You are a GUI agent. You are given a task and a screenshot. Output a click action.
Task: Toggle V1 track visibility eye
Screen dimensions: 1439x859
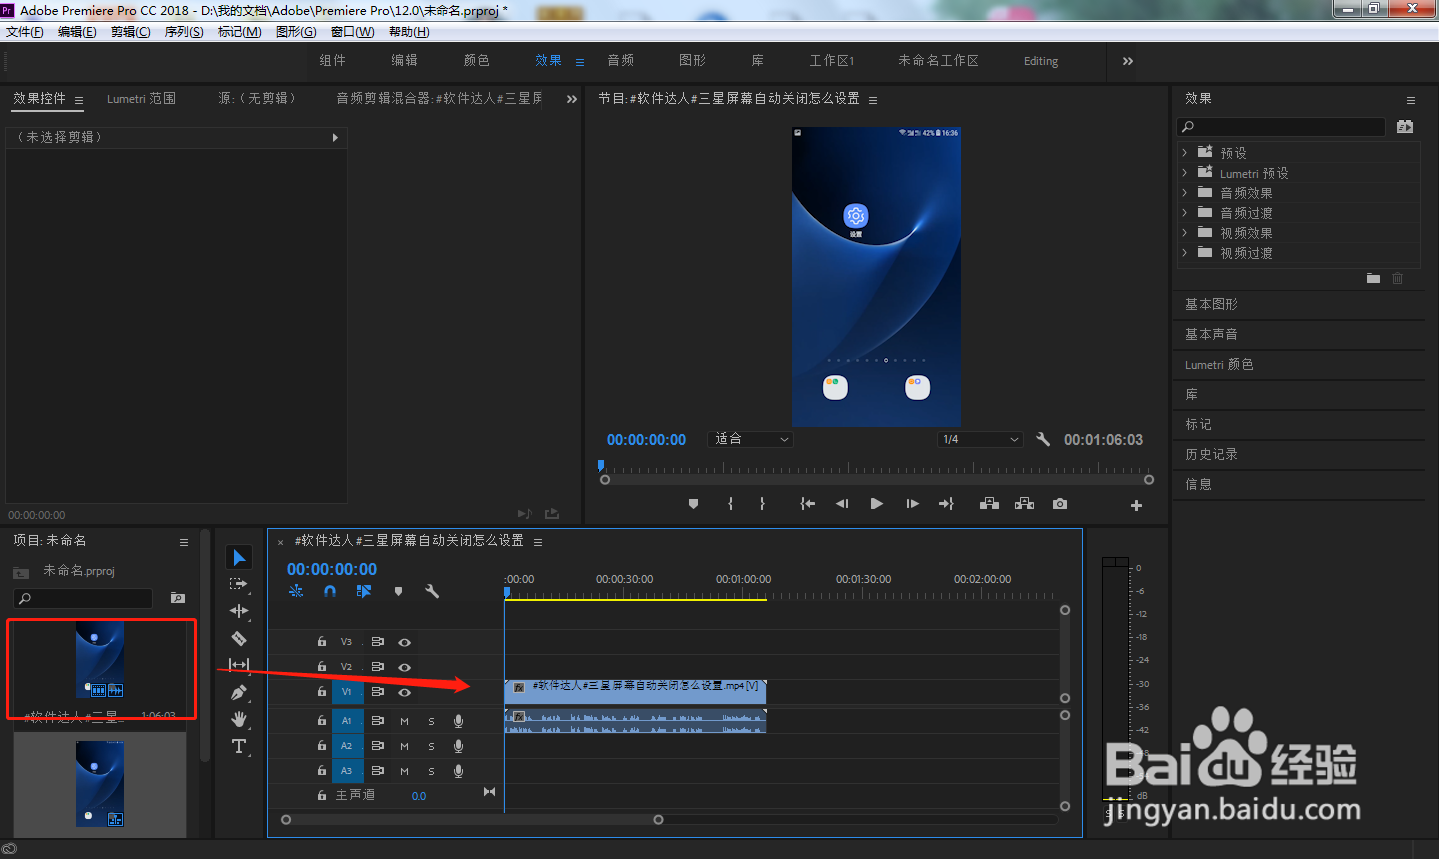404,692
